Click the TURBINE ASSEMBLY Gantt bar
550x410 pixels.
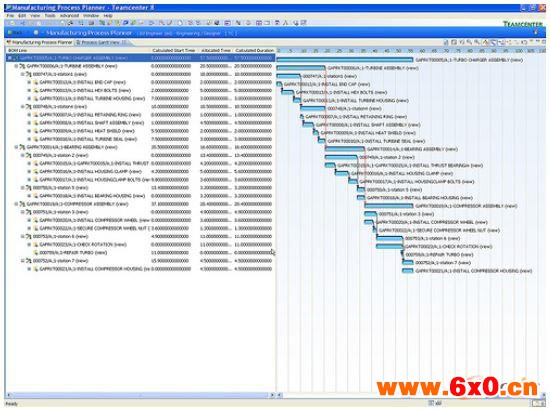(301, 68)
